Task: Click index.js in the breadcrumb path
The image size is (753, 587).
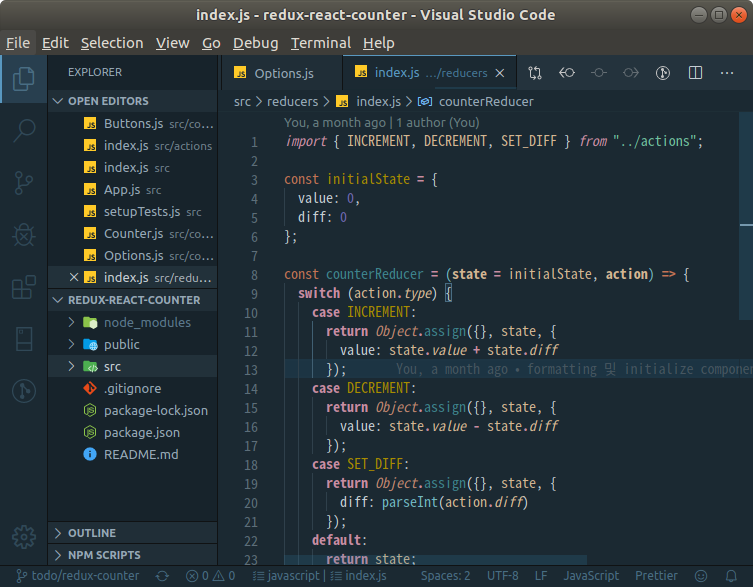Action: tap(369, 102)
